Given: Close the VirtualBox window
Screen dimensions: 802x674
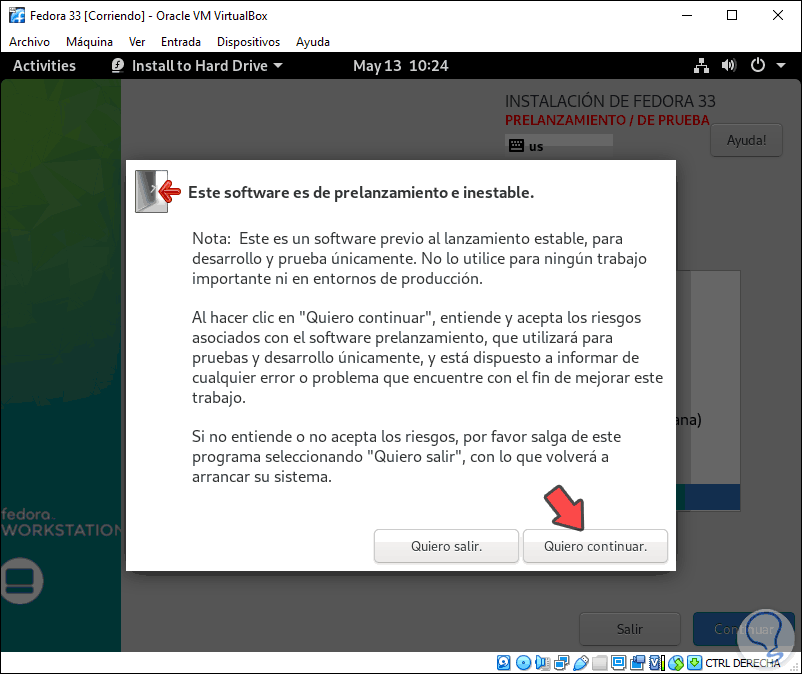Looking at the screenshot, I should click(777, 15).
